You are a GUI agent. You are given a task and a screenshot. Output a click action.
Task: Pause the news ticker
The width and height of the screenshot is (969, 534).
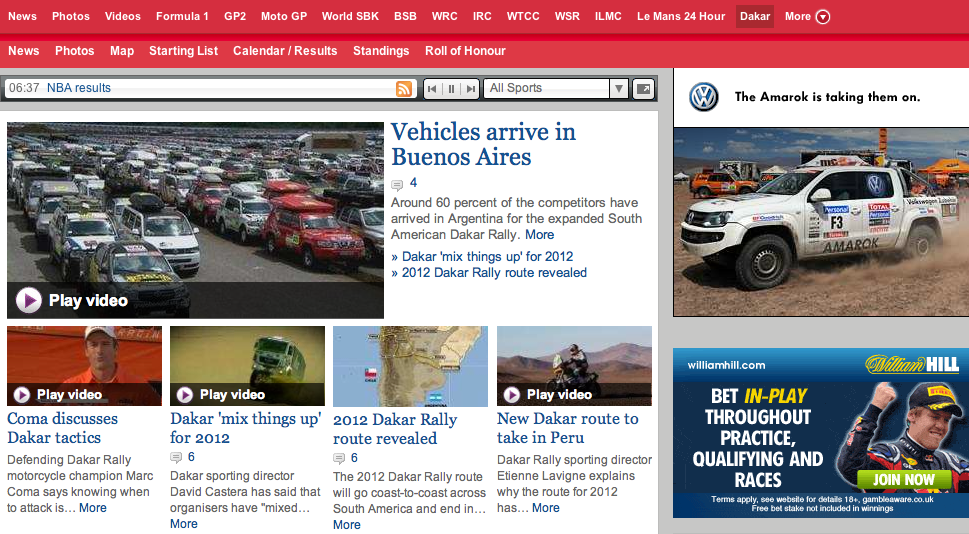[x=451, y=89]
